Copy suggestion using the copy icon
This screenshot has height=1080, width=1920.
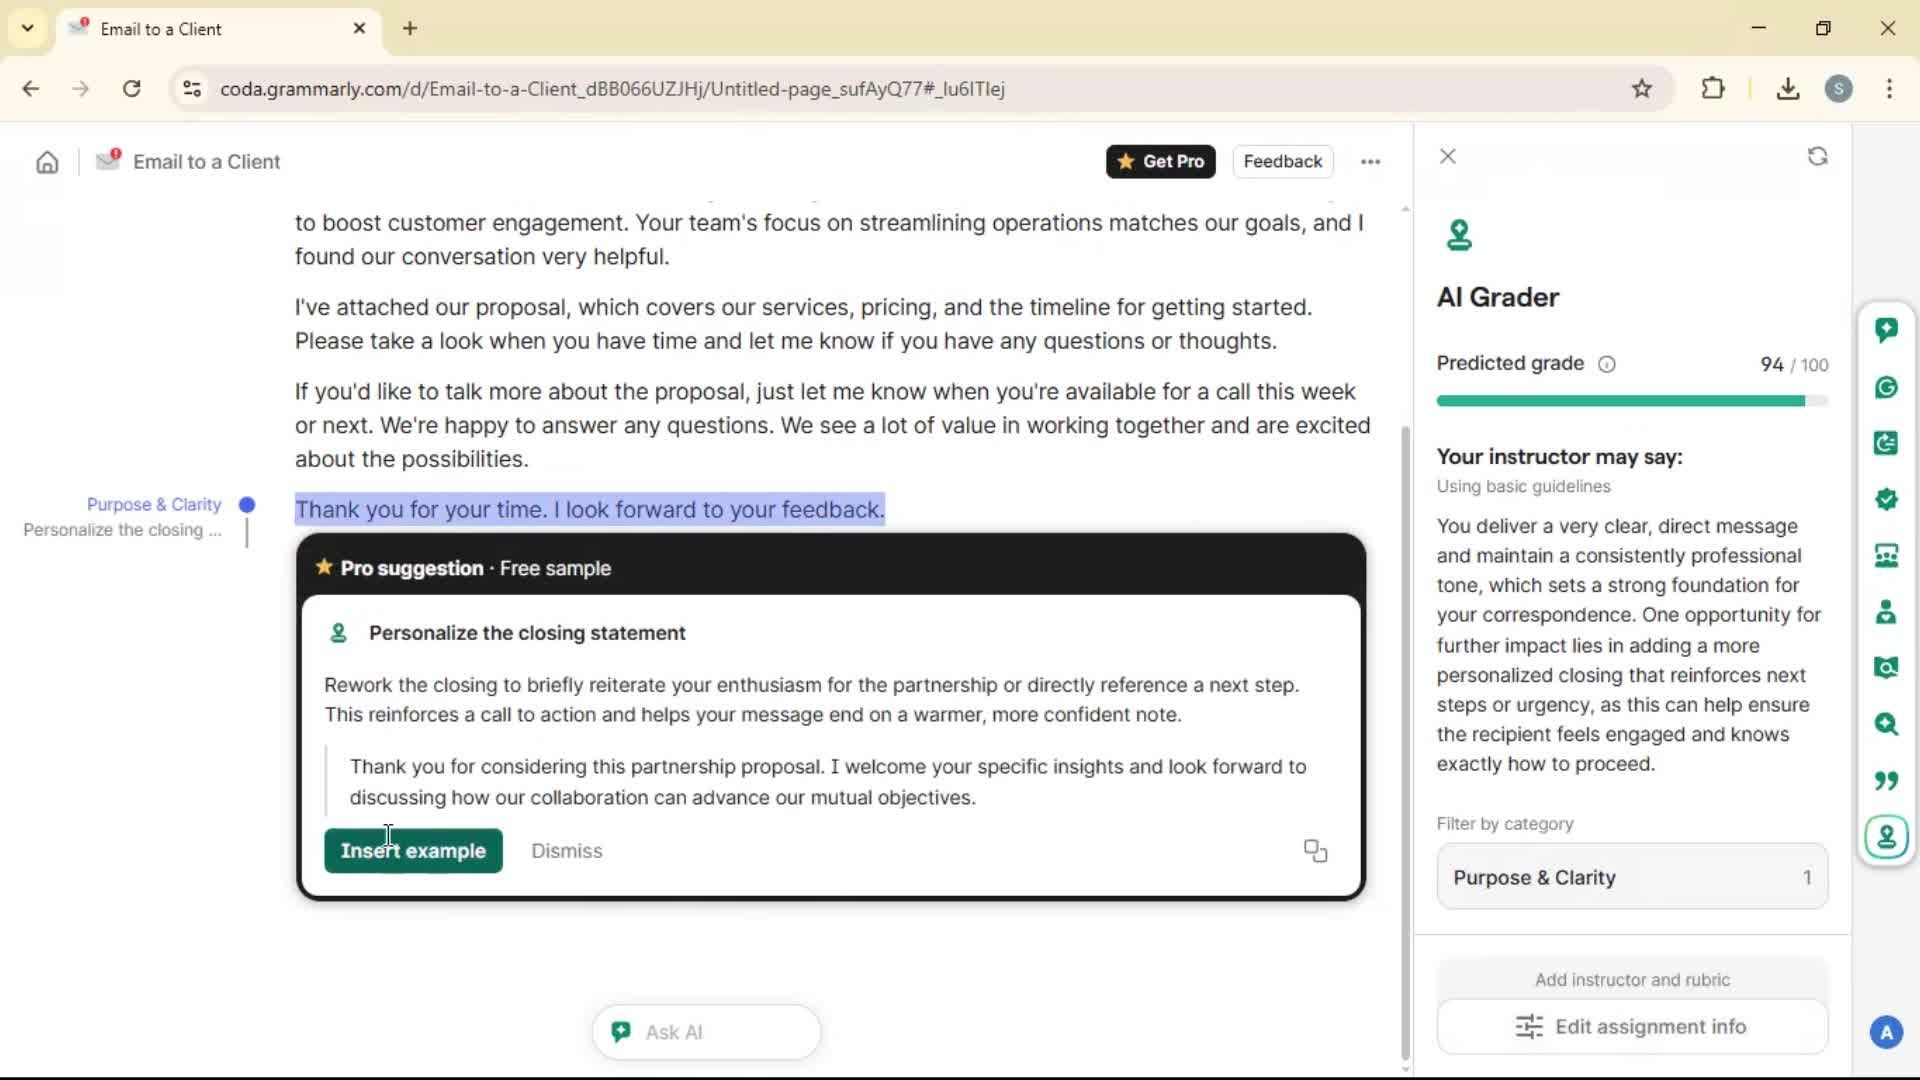[x=1315, y=851]
